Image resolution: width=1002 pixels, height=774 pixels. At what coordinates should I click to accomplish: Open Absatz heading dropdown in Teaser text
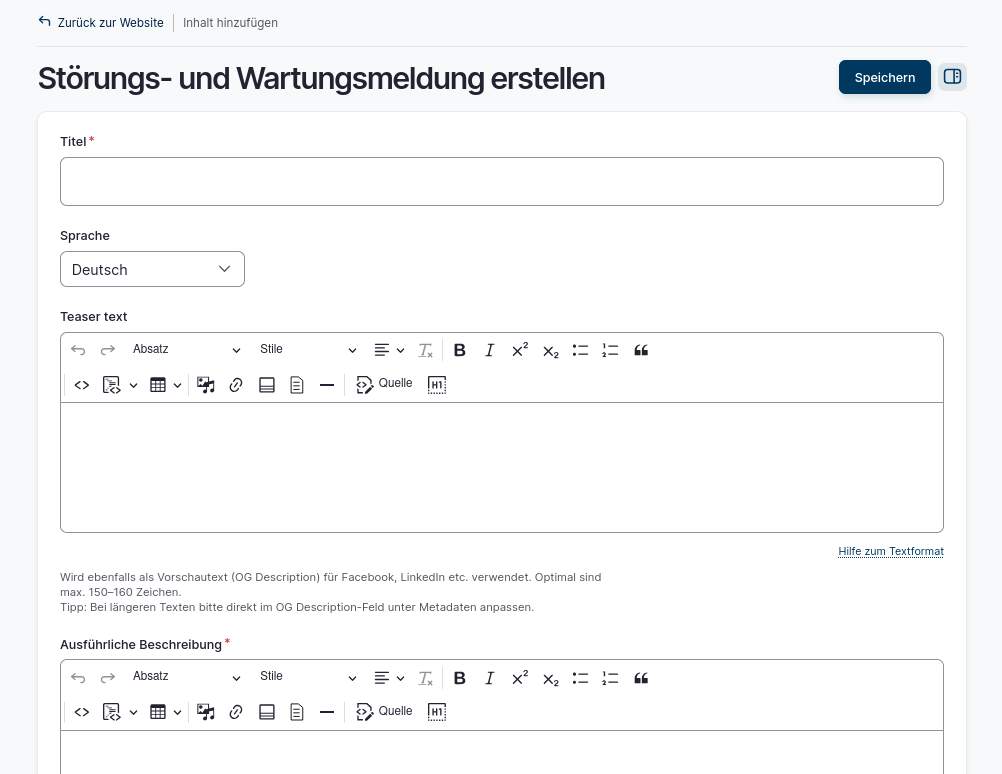(x=186, y=350)
